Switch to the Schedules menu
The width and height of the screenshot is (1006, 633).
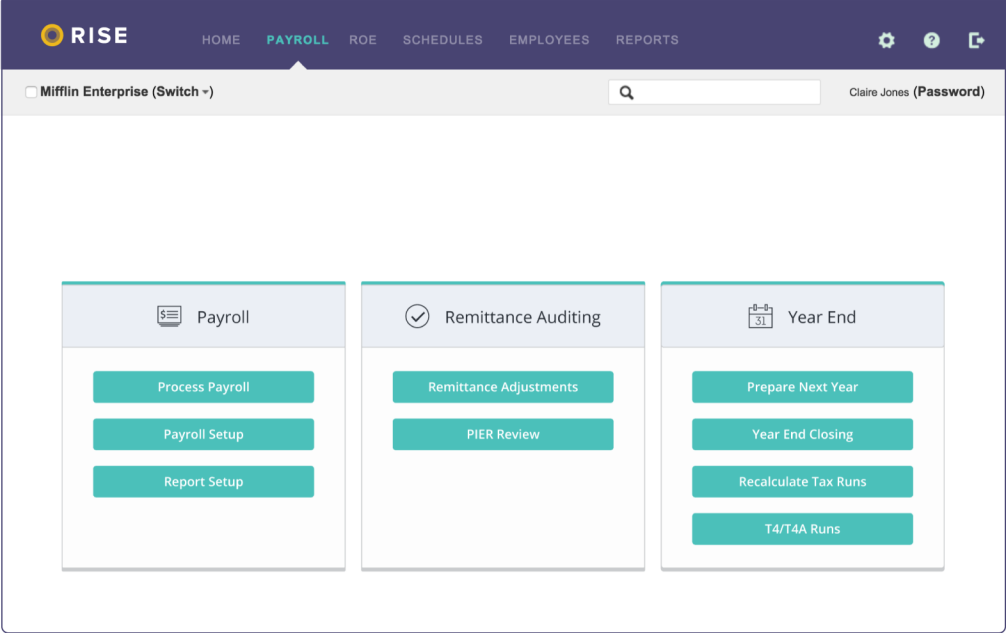(442, 40)
